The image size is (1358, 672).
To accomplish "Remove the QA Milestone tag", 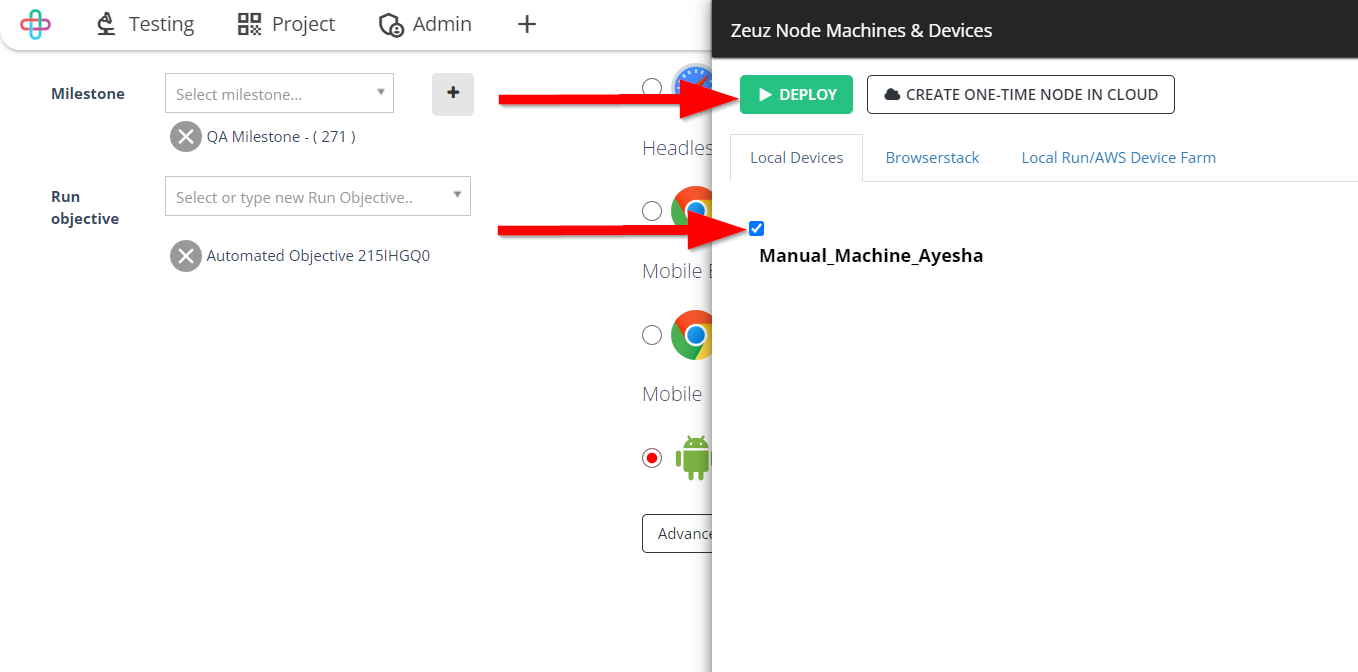I will tap(185, 136).
